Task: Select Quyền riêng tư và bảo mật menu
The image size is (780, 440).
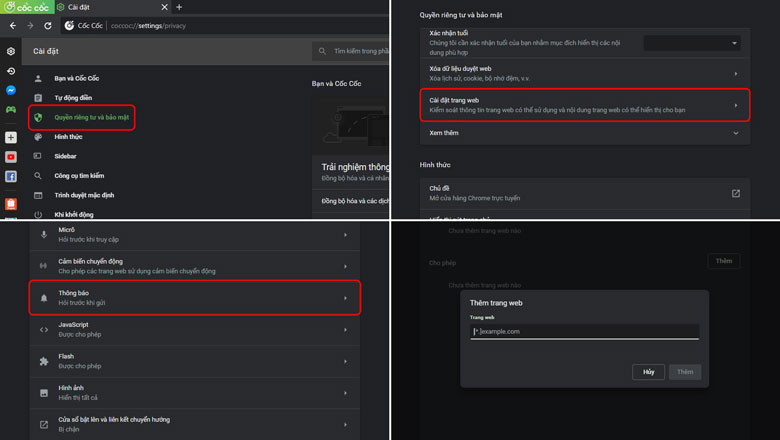Action: click(x=91, y=117)
